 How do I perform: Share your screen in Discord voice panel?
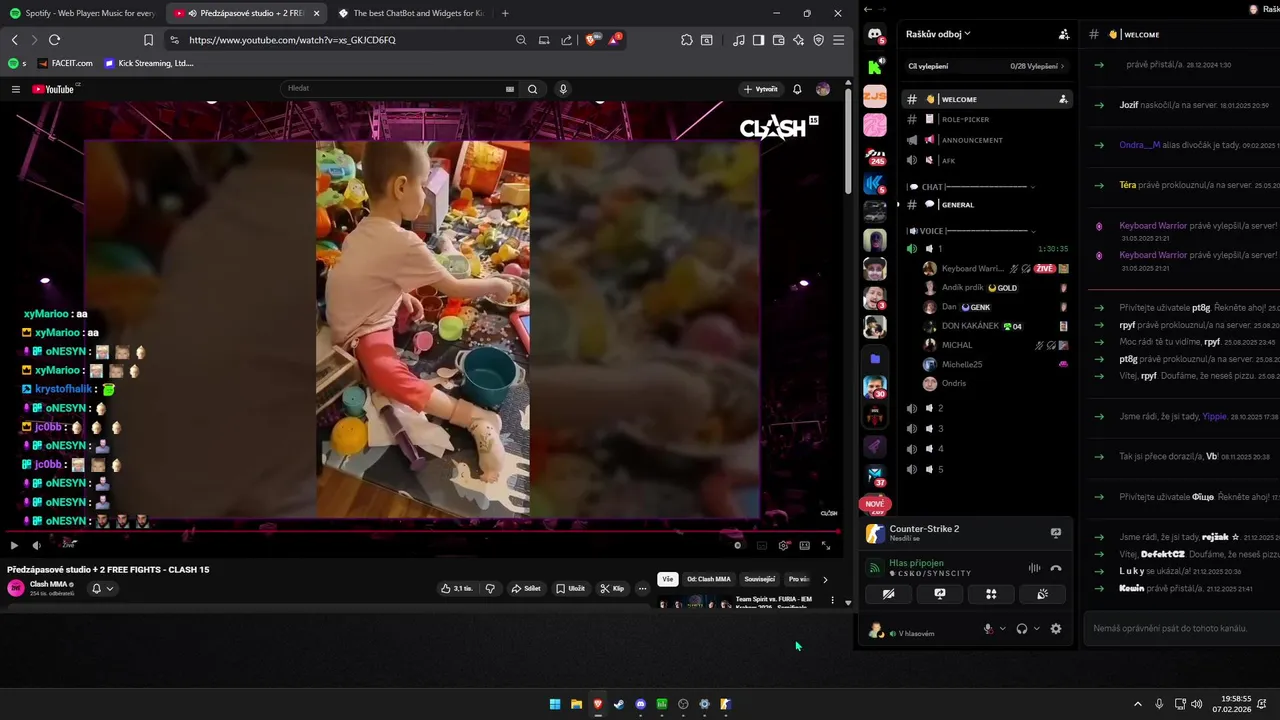pyautogui.click(x=940, y=594)
